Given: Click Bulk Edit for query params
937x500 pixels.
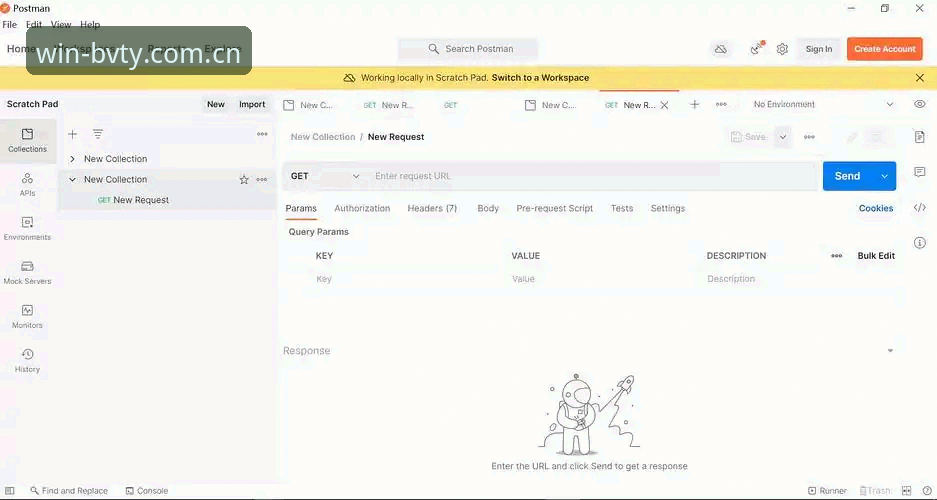Looking at the screenshot, I should (876, 256).
